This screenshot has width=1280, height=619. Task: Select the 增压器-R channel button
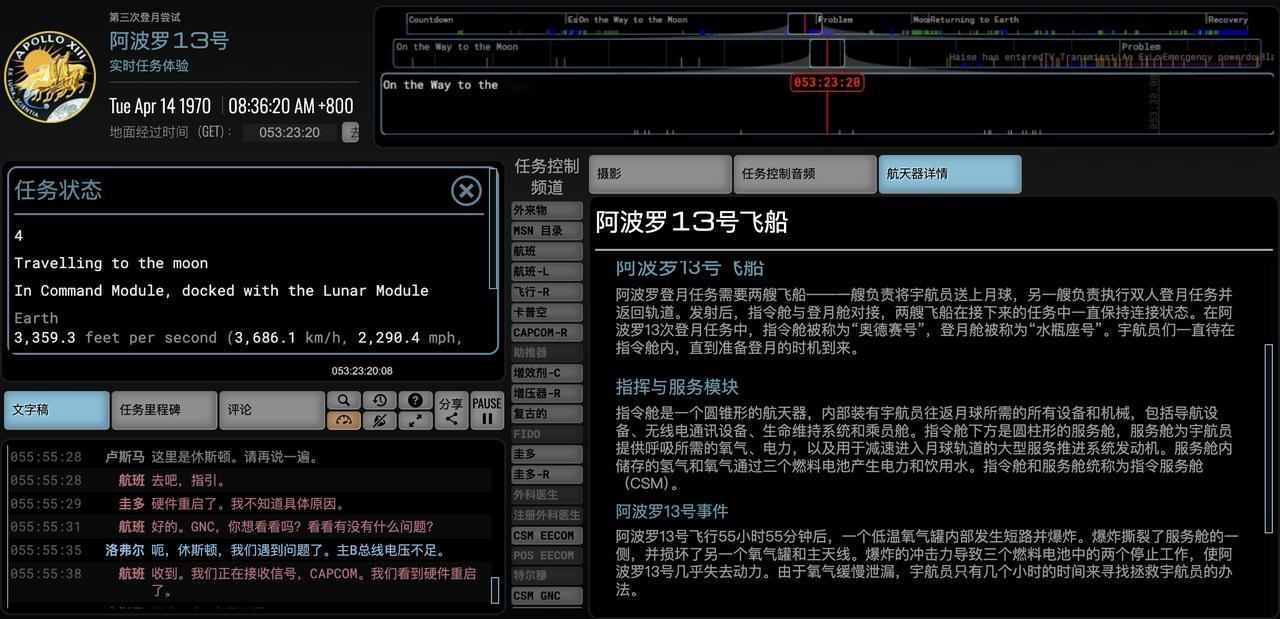(546, 394)
